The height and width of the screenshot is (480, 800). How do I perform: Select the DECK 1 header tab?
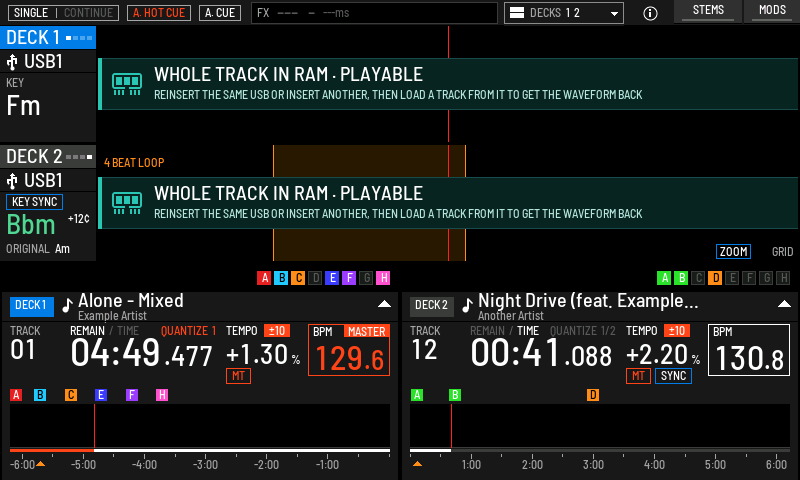pyautogui.click(x=48, y=38)
